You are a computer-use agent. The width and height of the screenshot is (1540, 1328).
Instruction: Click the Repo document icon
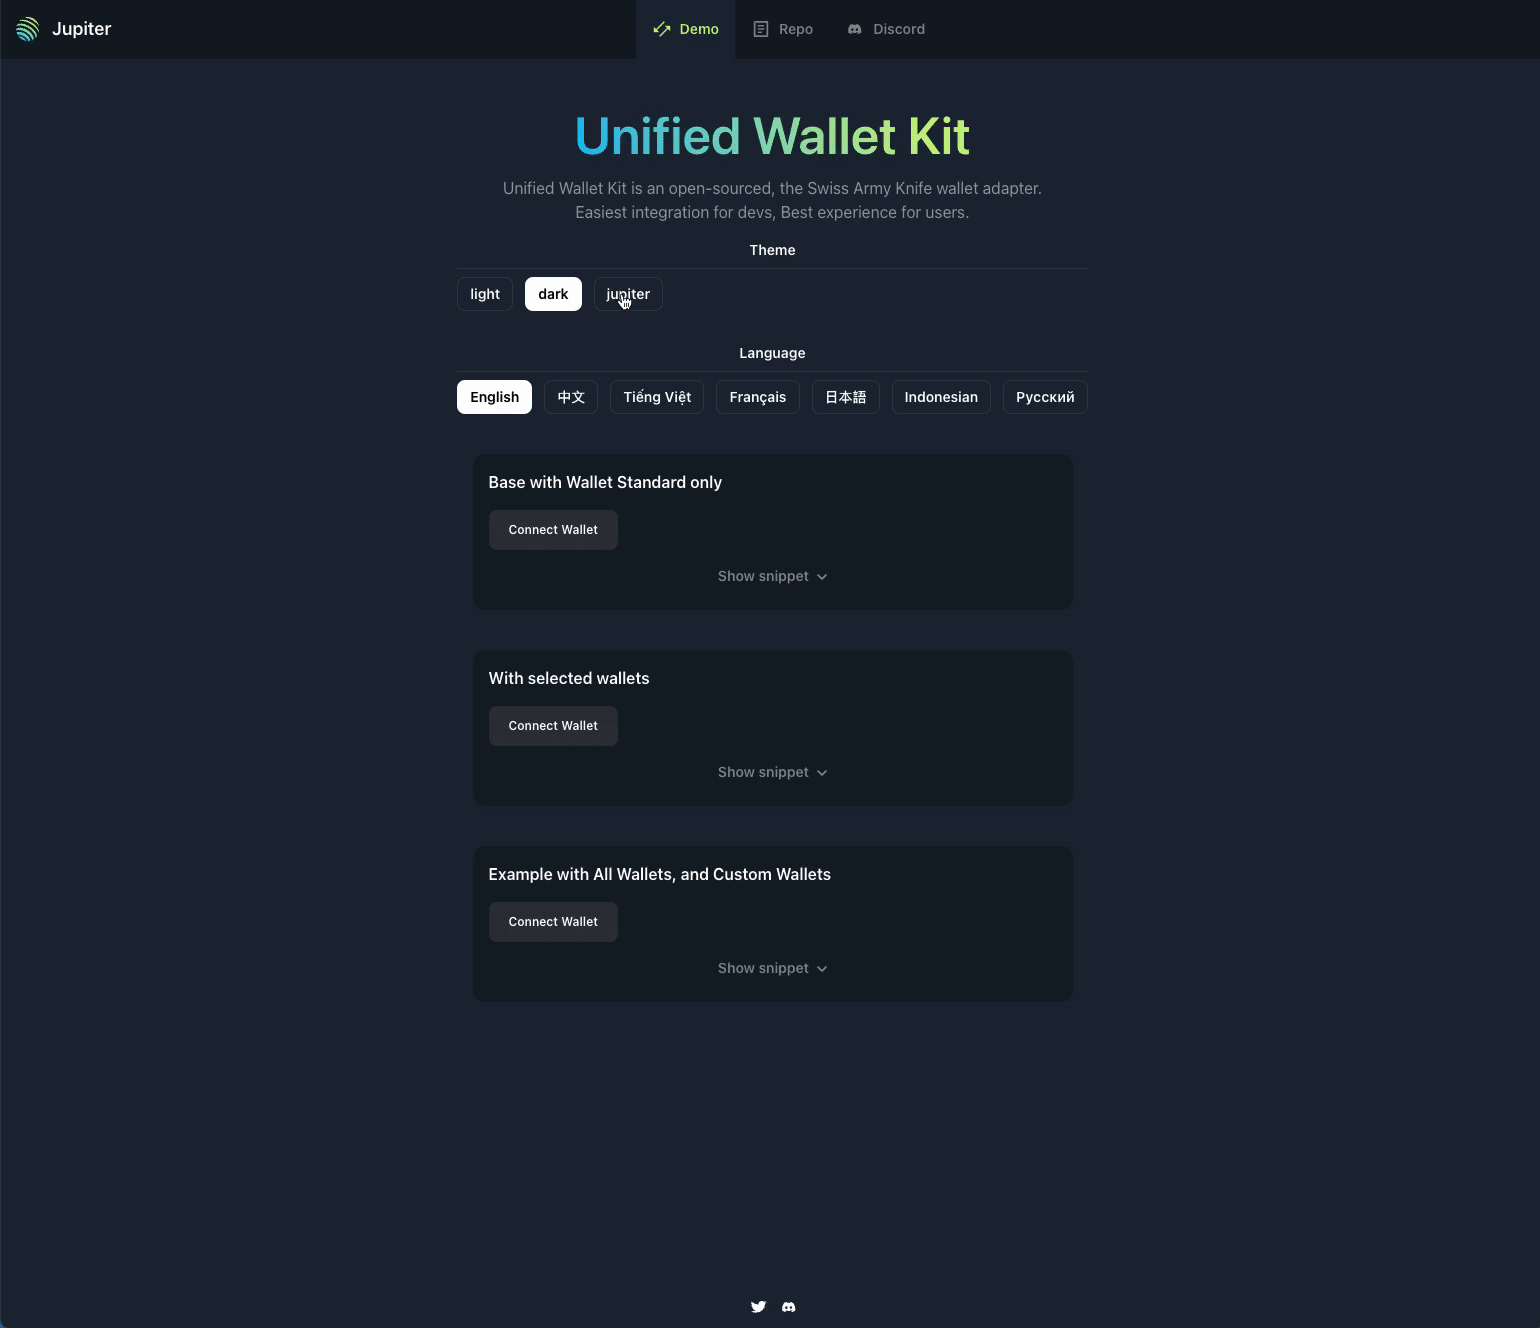pos(761,29)
